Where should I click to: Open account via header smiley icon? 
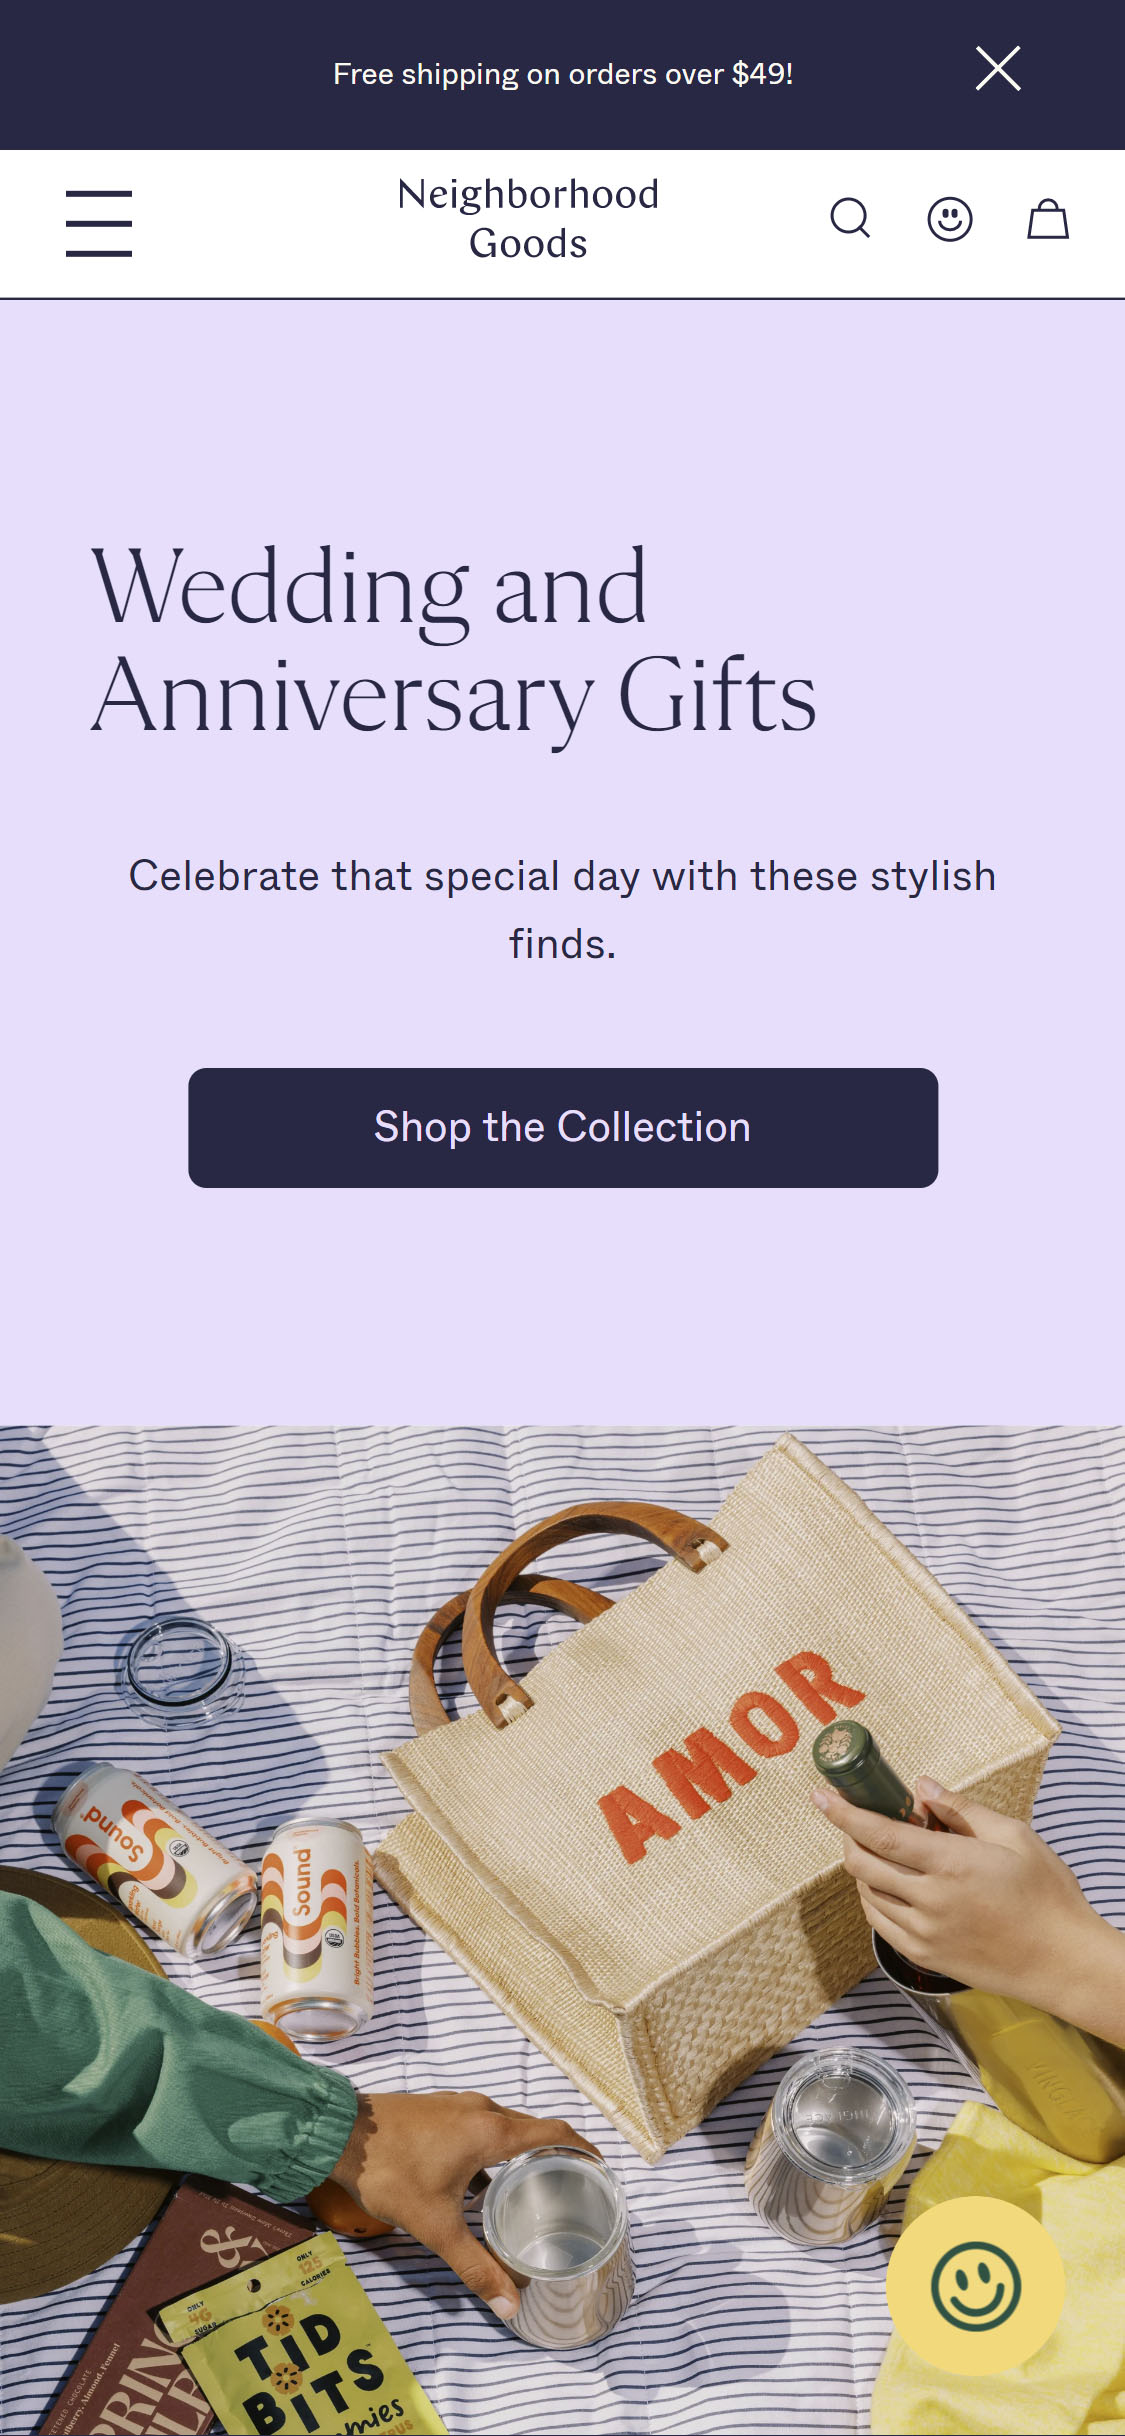(x=949, y=219)
